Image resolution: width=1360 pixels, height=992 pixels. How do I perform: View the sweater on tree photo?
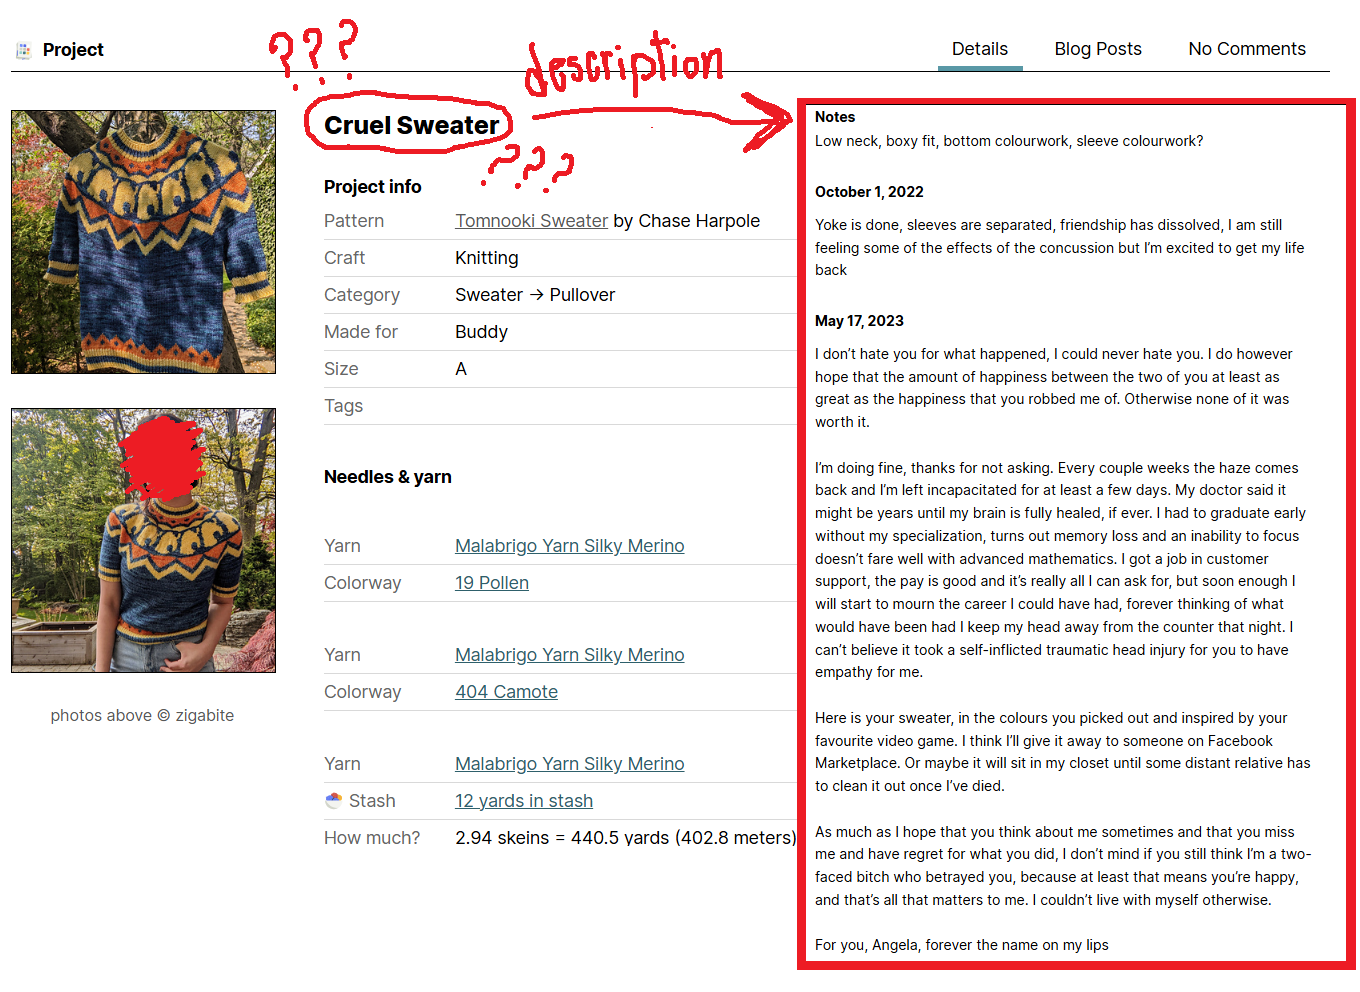pos(143,242)
